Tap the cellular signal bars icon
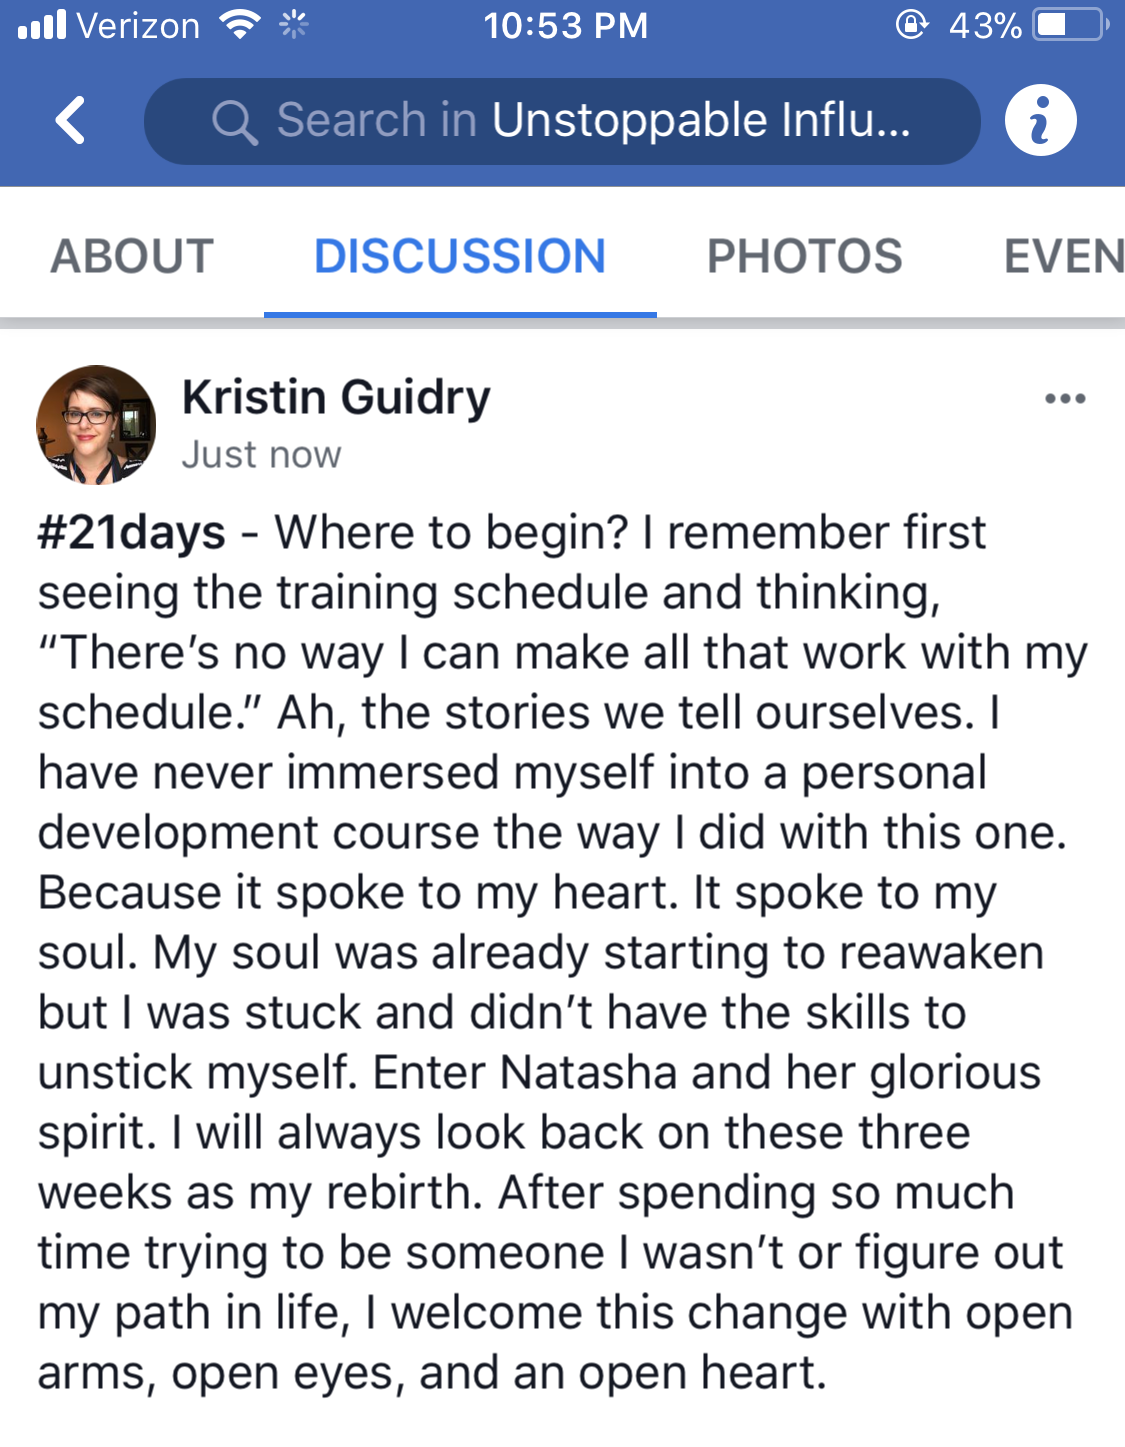 (x=42, y=24)
